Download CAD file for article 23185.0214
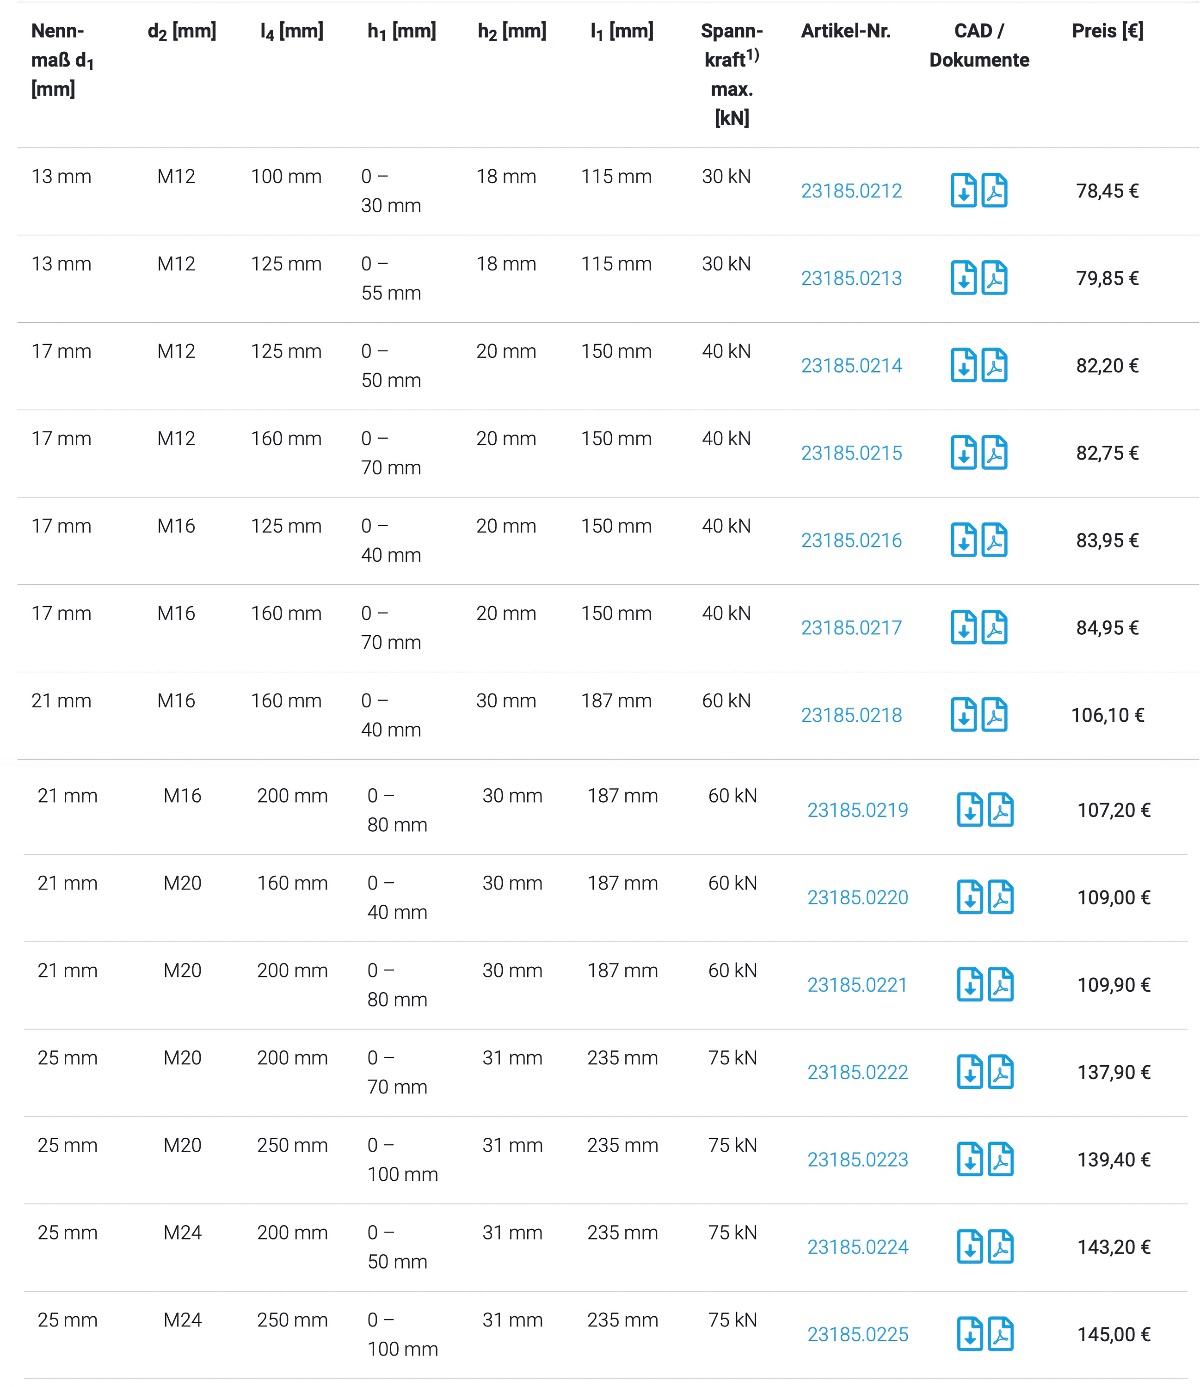Image resolution: width=1200 pixels, height=1387 pixels. pos(963,365)
